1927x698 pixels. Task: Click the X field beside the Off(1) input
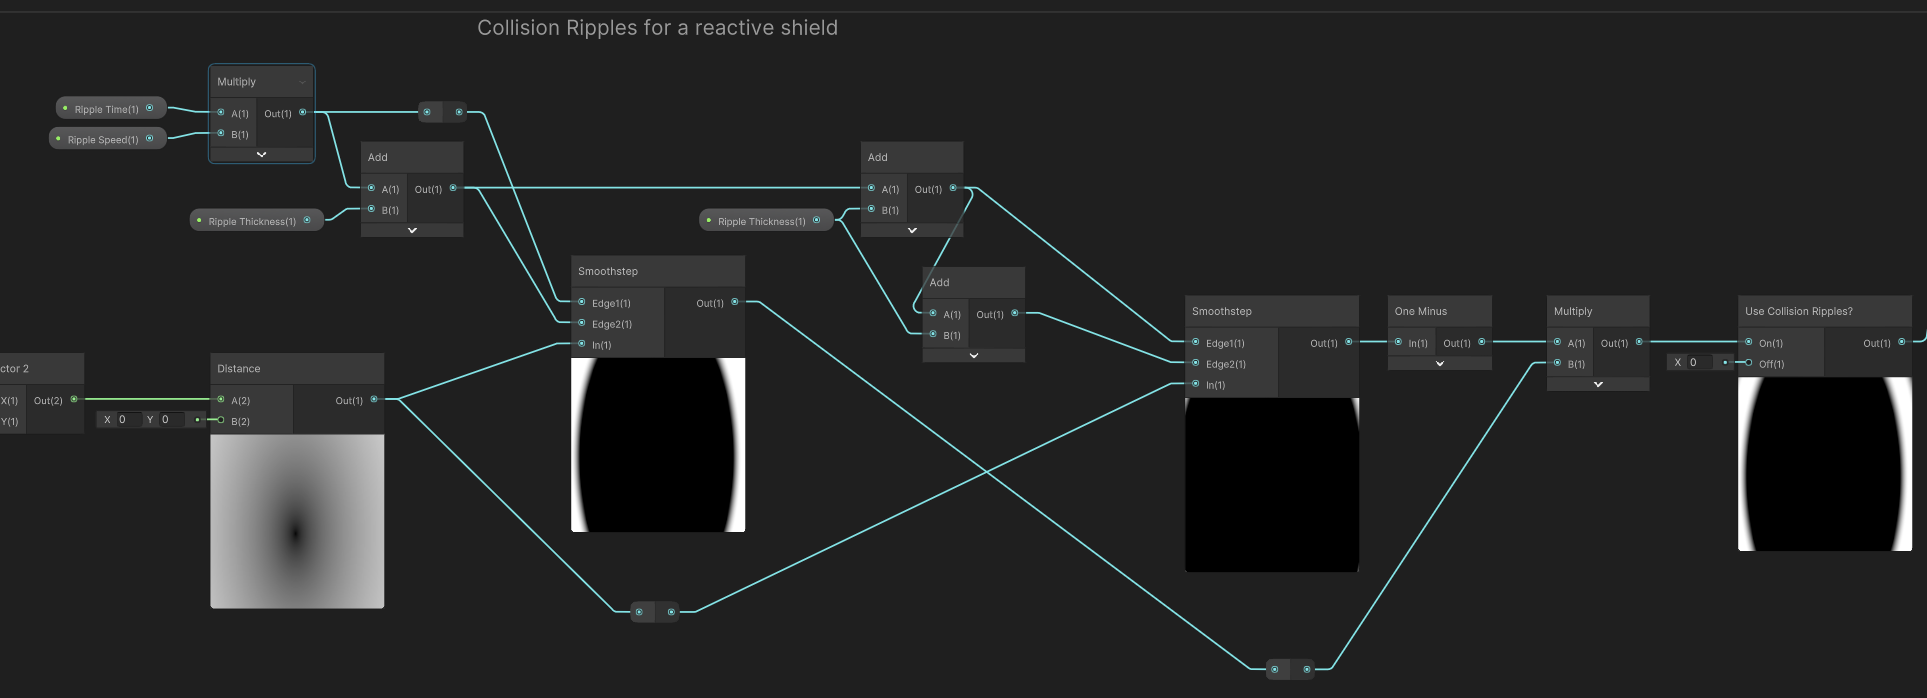click(1700, 363)
